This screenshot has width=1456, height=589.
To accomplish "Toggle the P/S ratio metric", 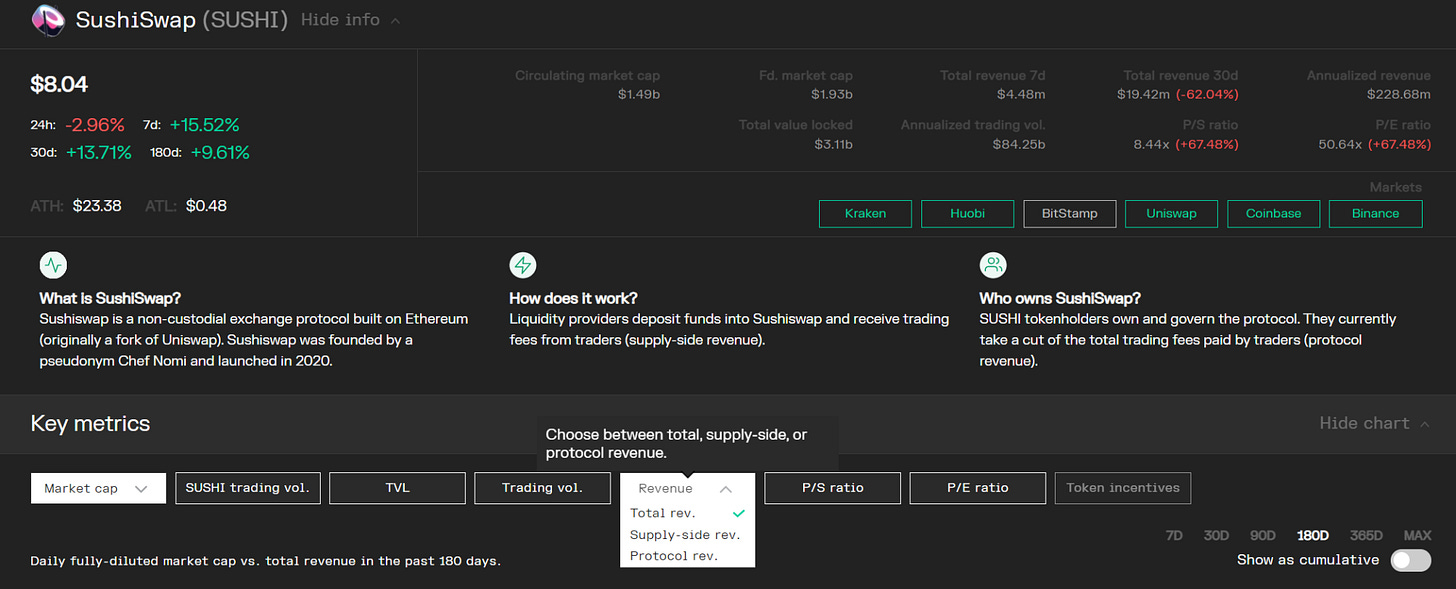I will [x=832, y=488].
